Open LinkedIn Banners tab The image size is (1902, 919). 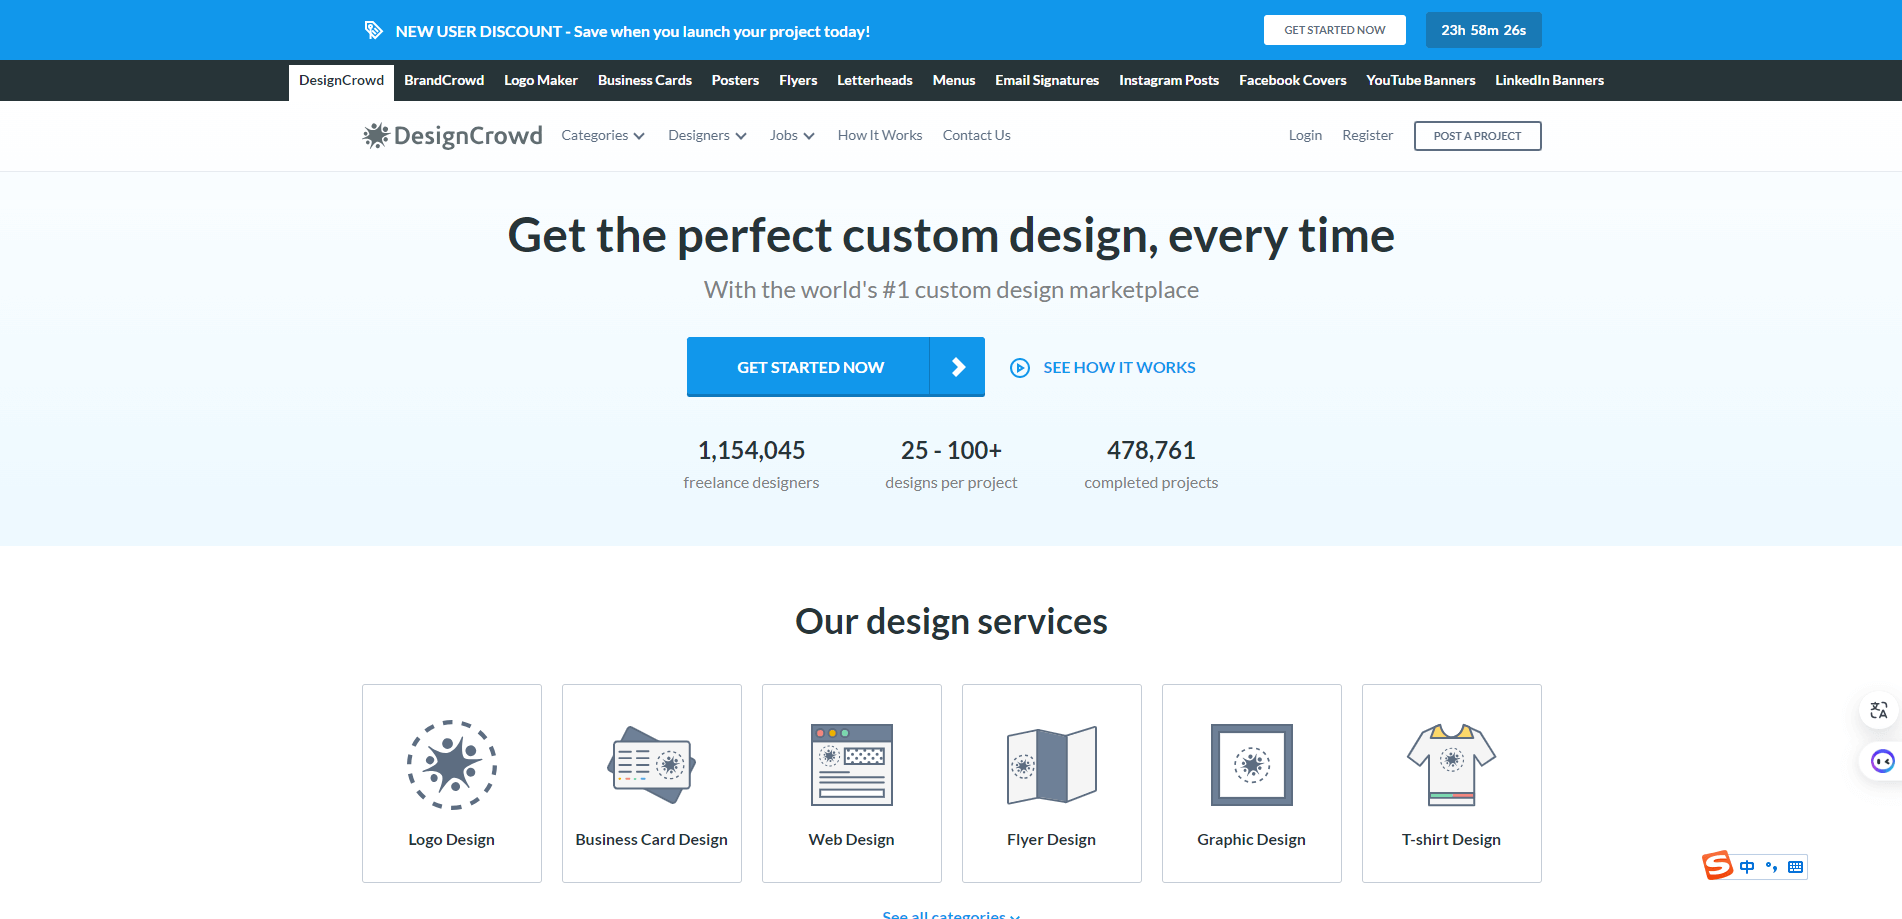point(1549,81)
